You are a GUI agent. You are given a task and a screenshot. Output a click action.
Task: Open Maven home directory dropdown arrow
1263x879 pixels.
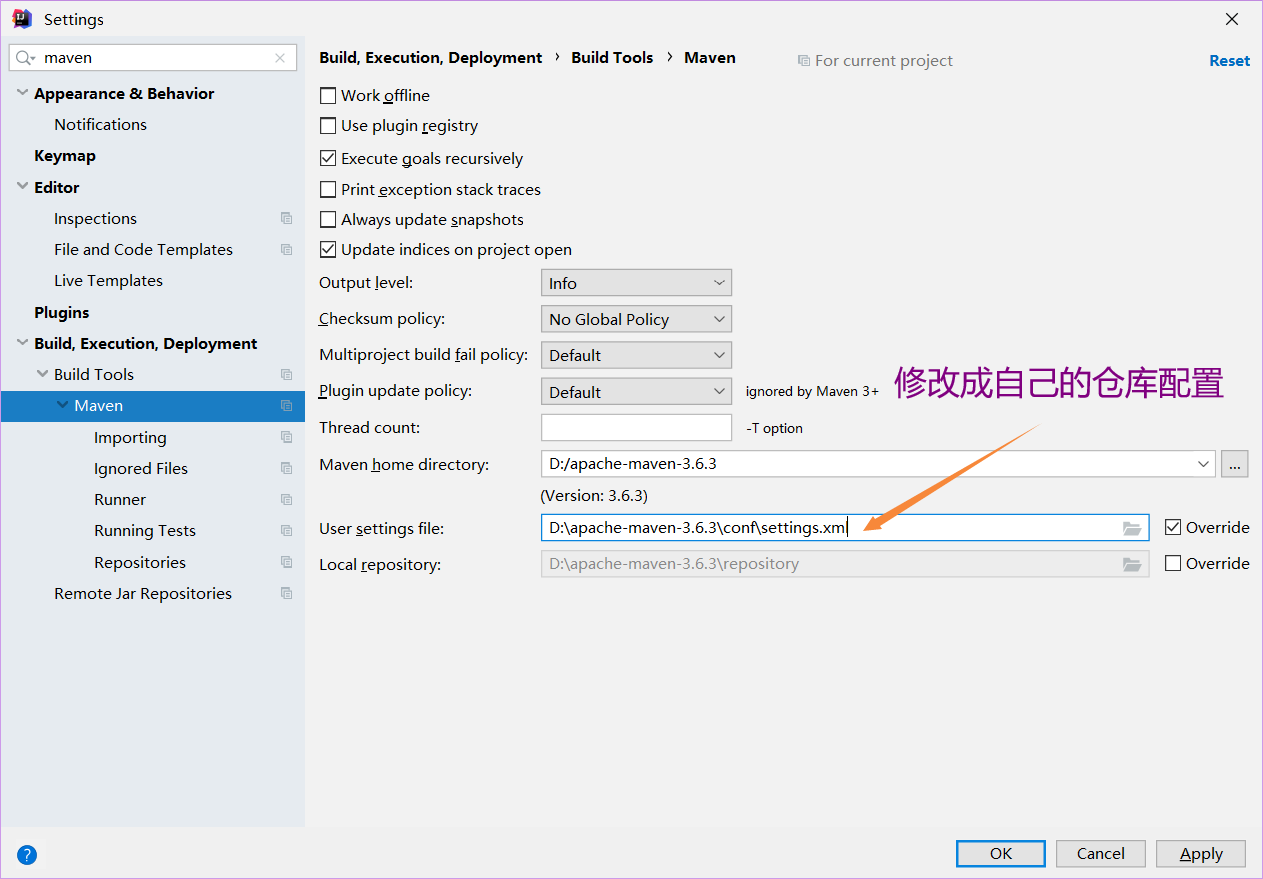[x=1203, y=464]
